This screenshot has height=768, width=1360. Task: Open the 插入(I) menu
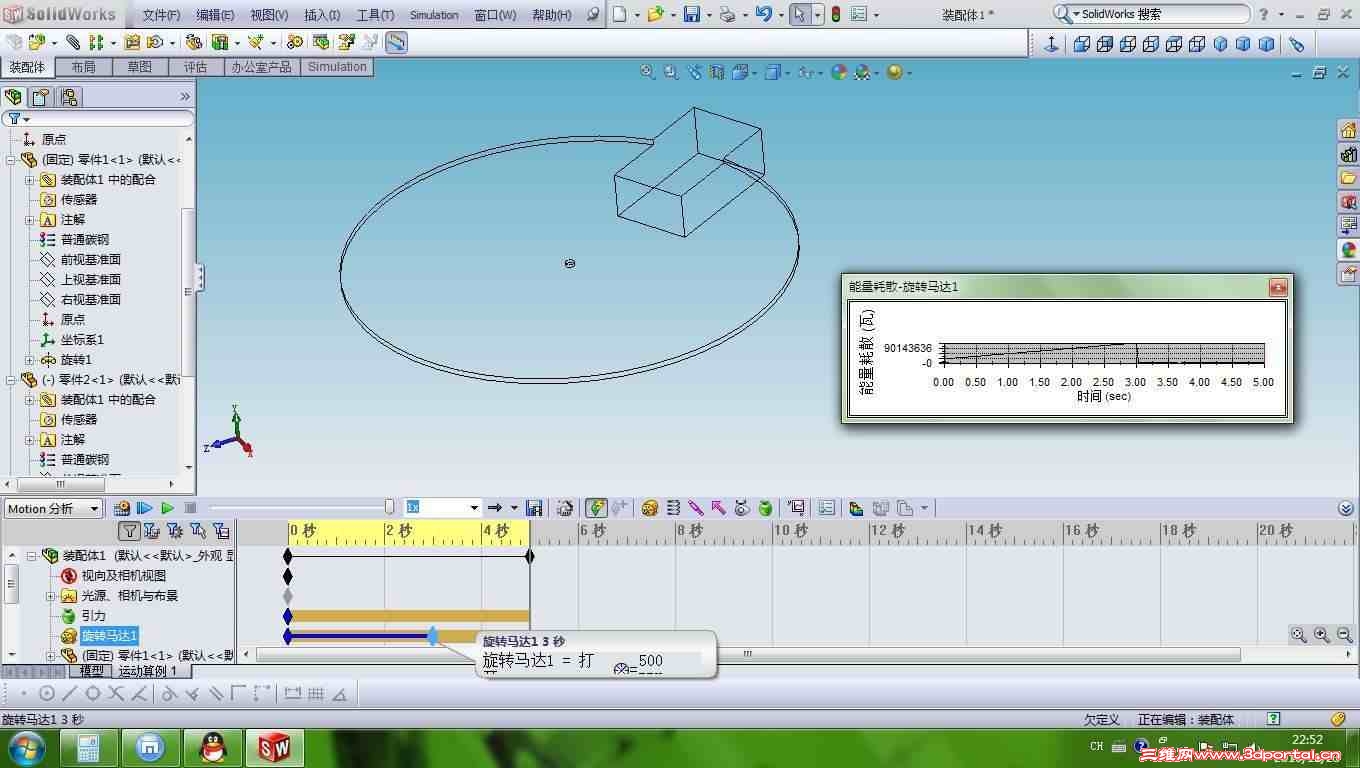pos(322,15)
